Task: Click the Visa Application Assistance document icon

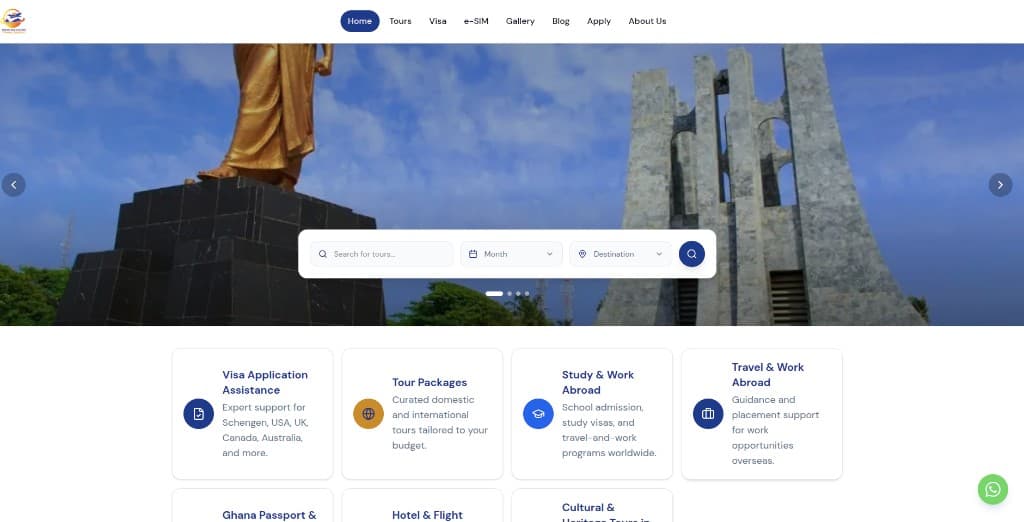Action: click(x=199, y=414)
